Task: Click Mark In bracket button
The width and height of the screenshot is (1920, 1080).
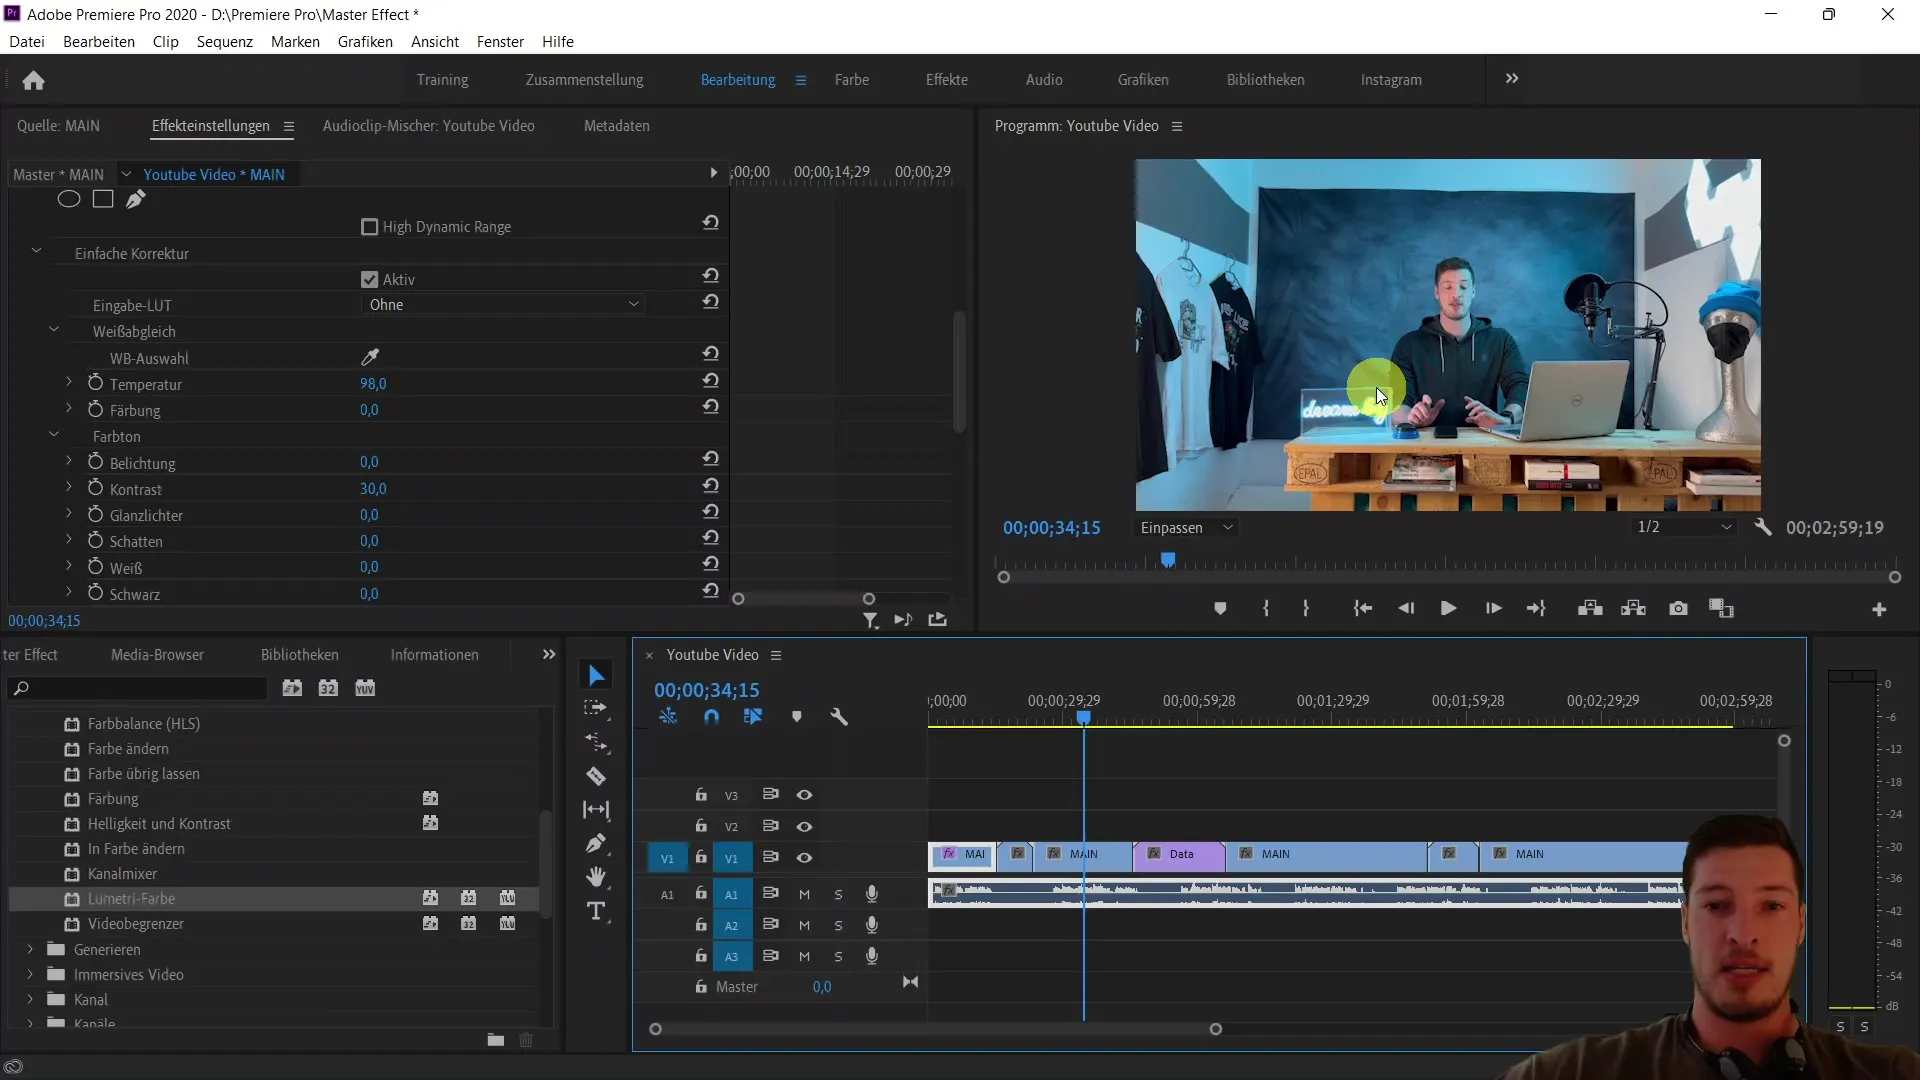Action: coord(1266,608)
